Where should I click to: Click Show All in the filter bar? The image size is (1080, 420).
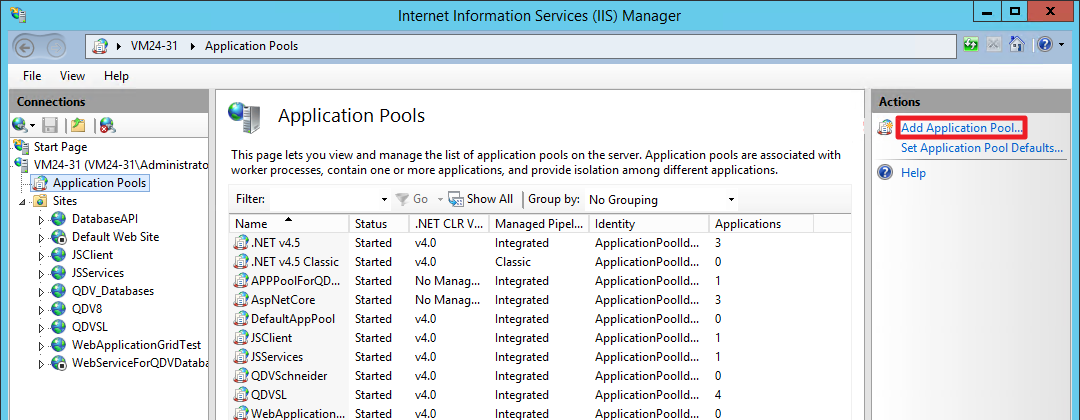pos(480,199)
